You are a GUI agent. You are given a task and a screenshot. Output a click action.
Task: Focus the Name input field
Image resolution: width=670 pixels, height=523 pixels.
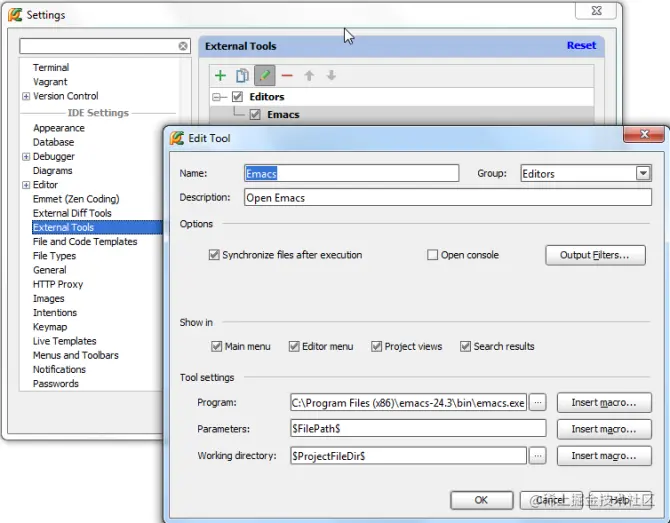[352, 173]
